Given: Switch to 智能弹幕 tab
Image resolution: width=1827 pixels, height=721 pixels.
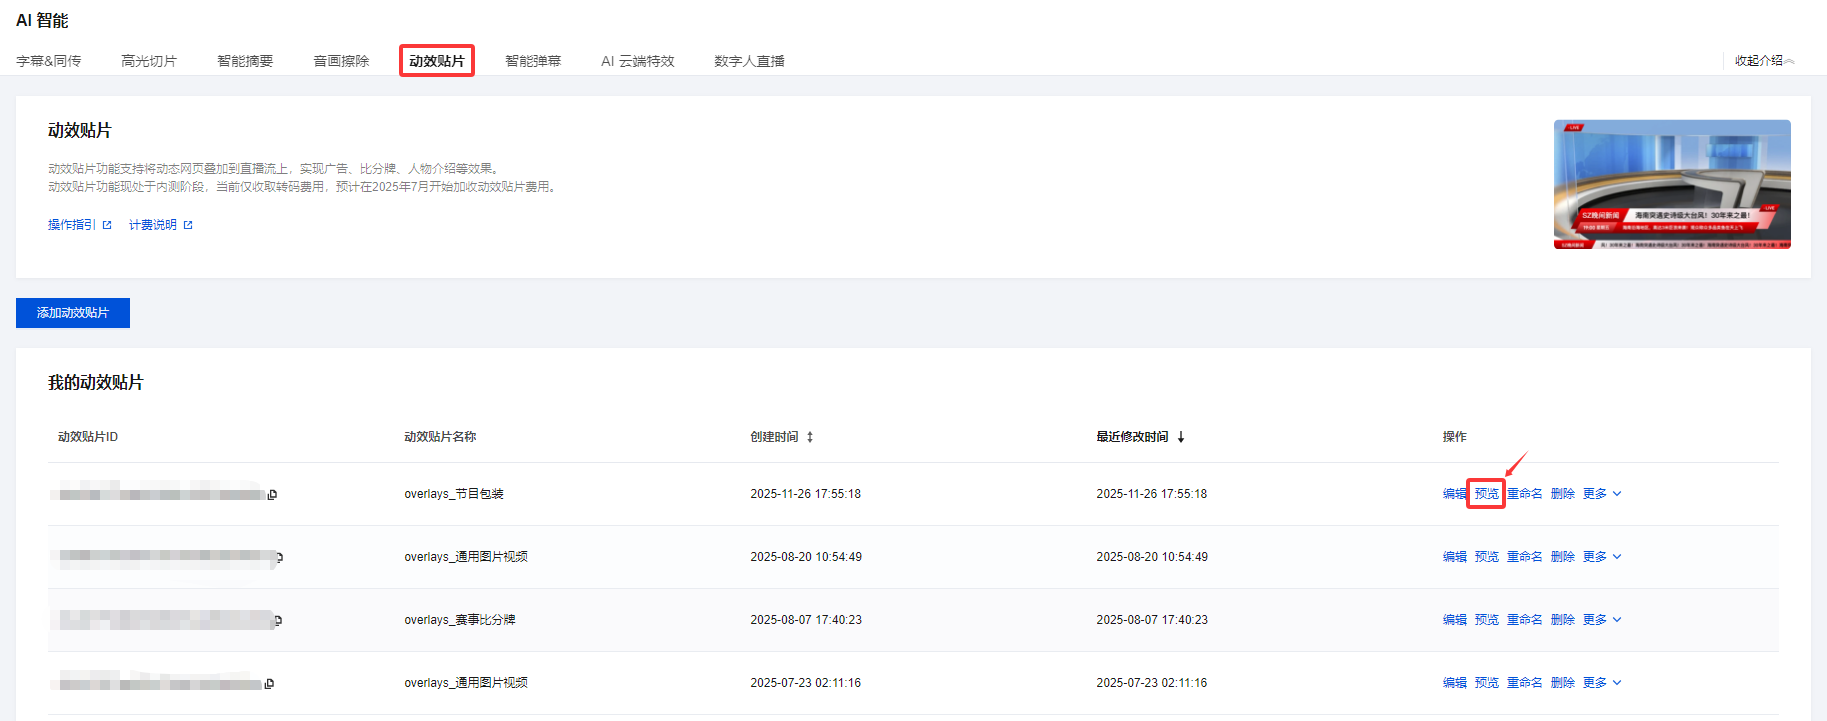Looking at the screenshot, I should point(533,61).
